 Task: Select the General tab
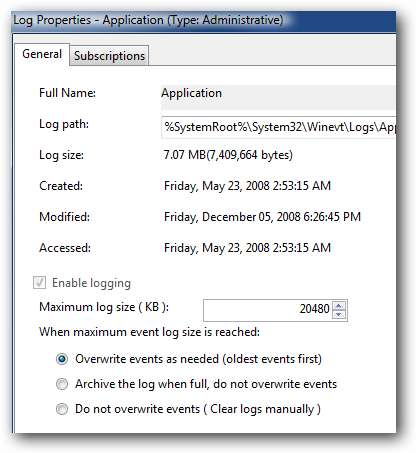(x=42, y=54)
